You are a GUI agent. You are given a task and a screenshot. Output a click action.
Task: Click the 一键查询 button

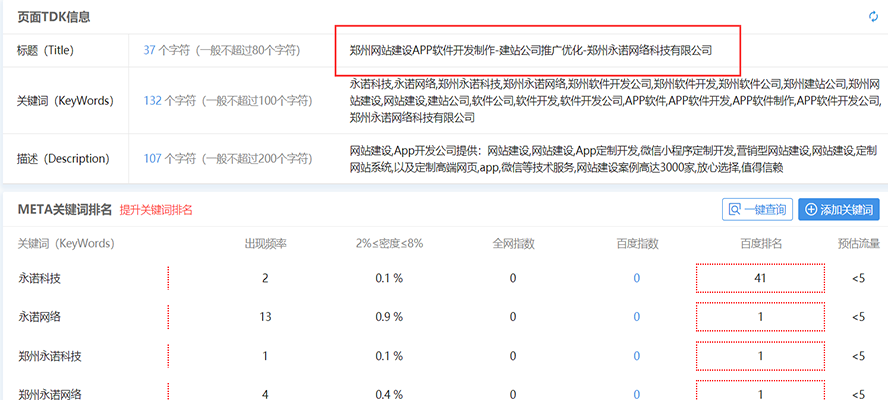[757, 210]
